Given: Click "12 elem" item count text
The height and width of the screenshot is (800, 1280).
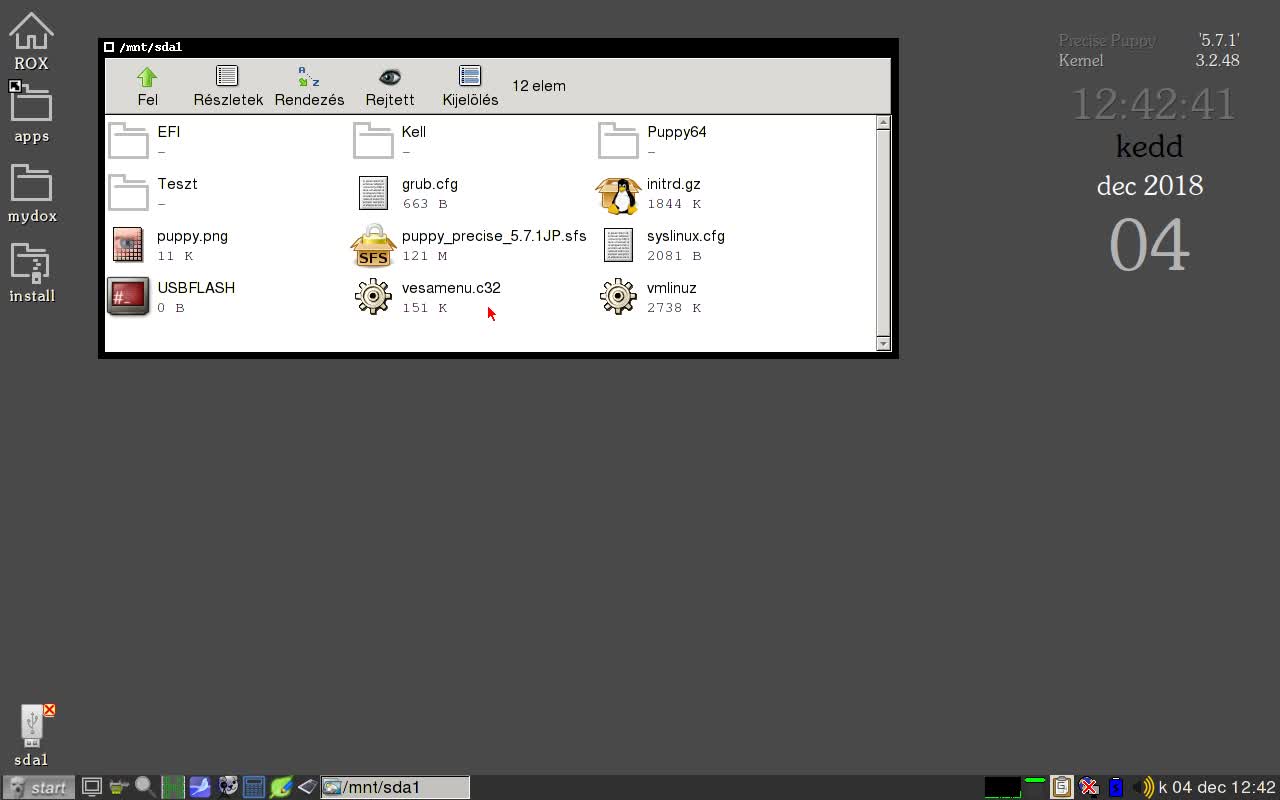Looking at the screenshot, I should click(539, 86).
